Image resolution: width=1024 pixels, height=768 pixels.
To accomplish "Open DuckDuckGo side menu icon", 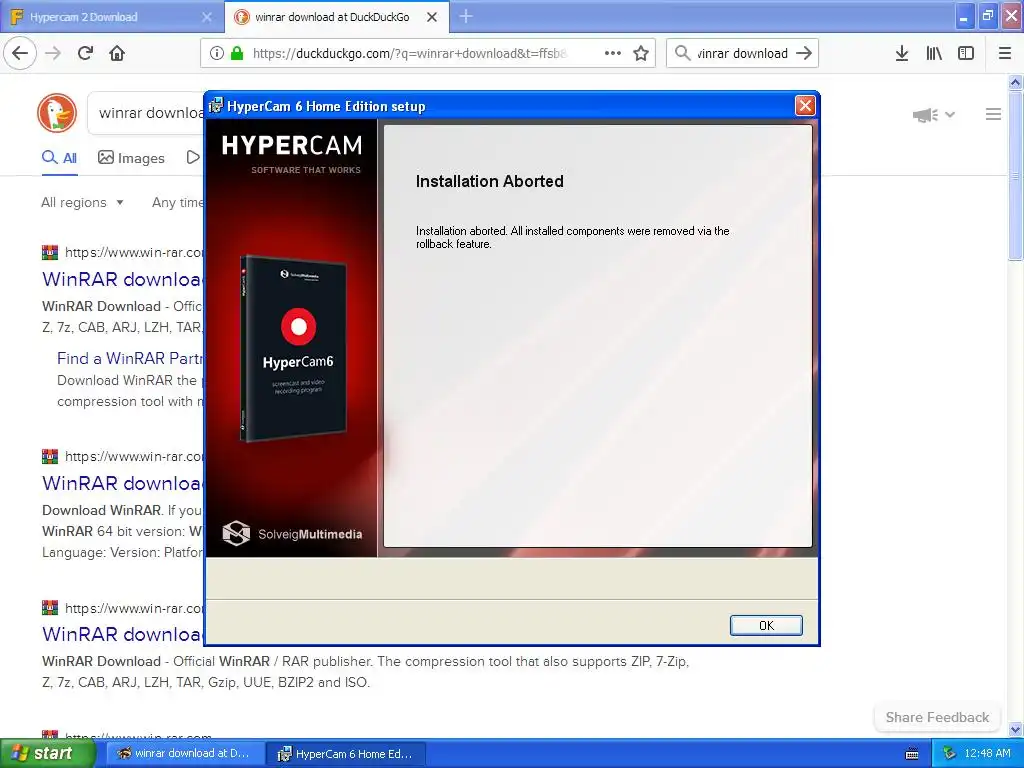I will 993,114.
